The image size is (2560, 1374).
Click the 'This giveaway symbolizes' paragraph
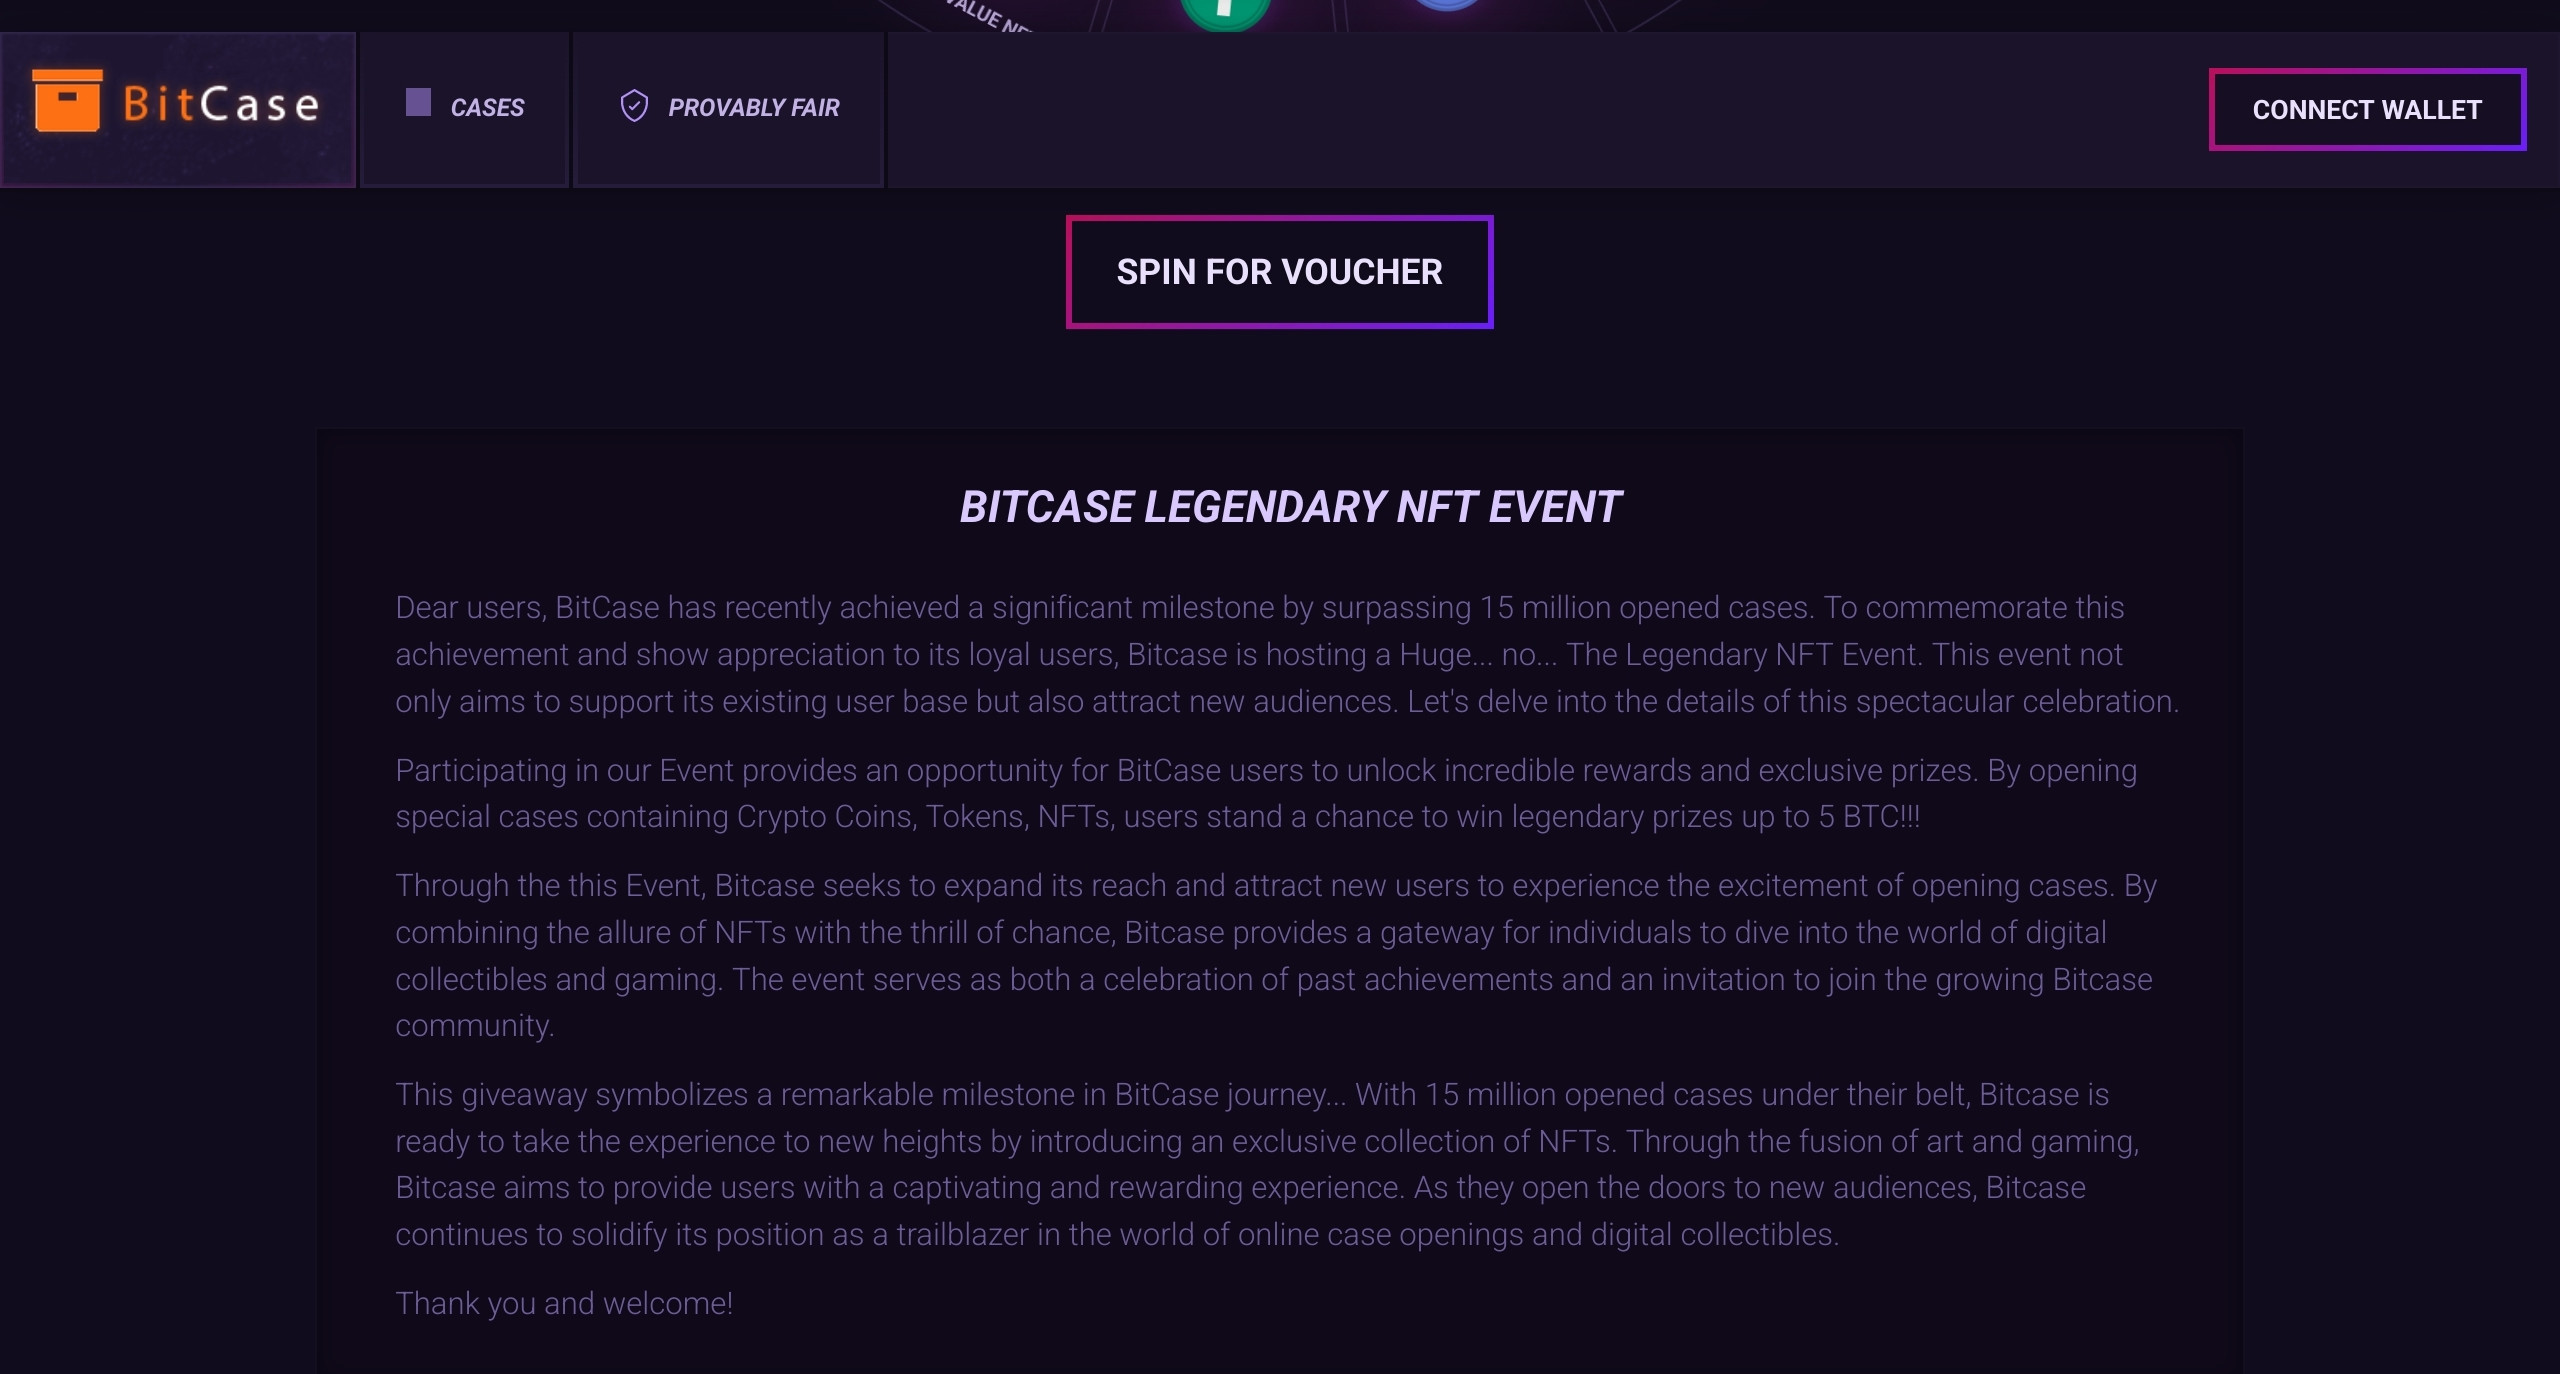coord(1267,1164)
